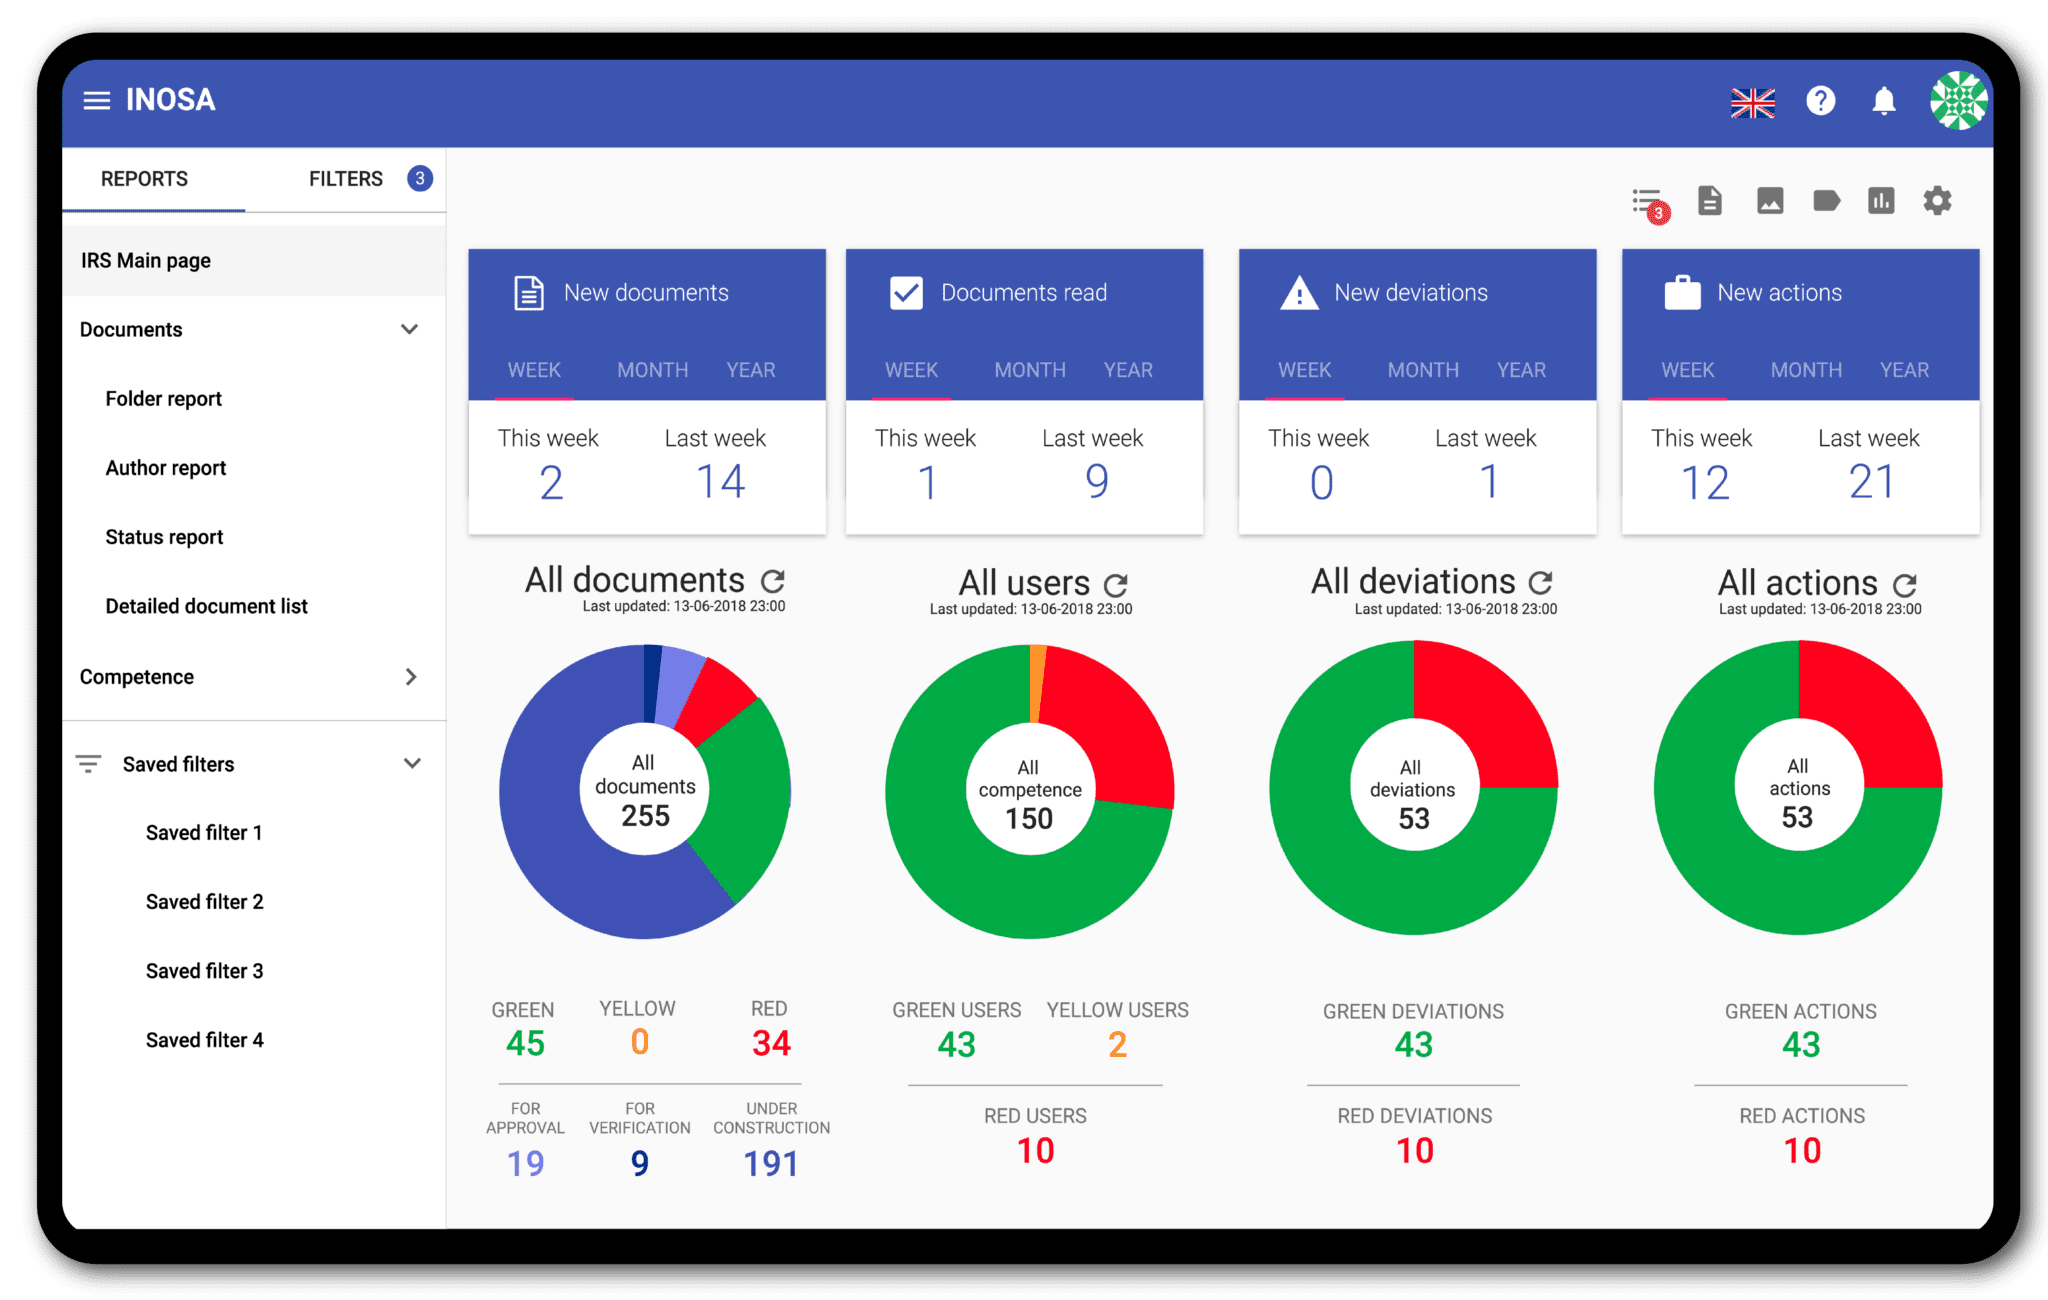The image size is (2048, 1300).
Task: Switch to MONTH on New documents card
Action: [x=652, y=369]
